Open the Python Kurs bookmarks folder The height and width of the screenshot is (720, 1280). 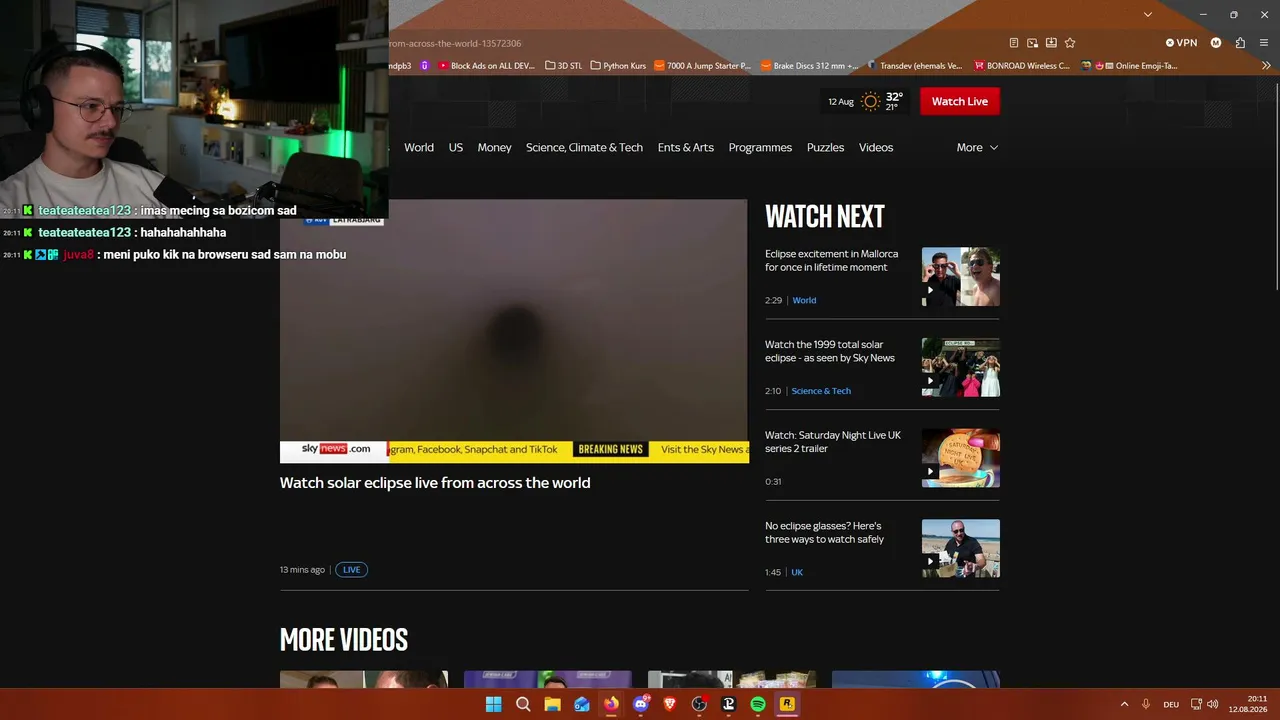point(618,66)
